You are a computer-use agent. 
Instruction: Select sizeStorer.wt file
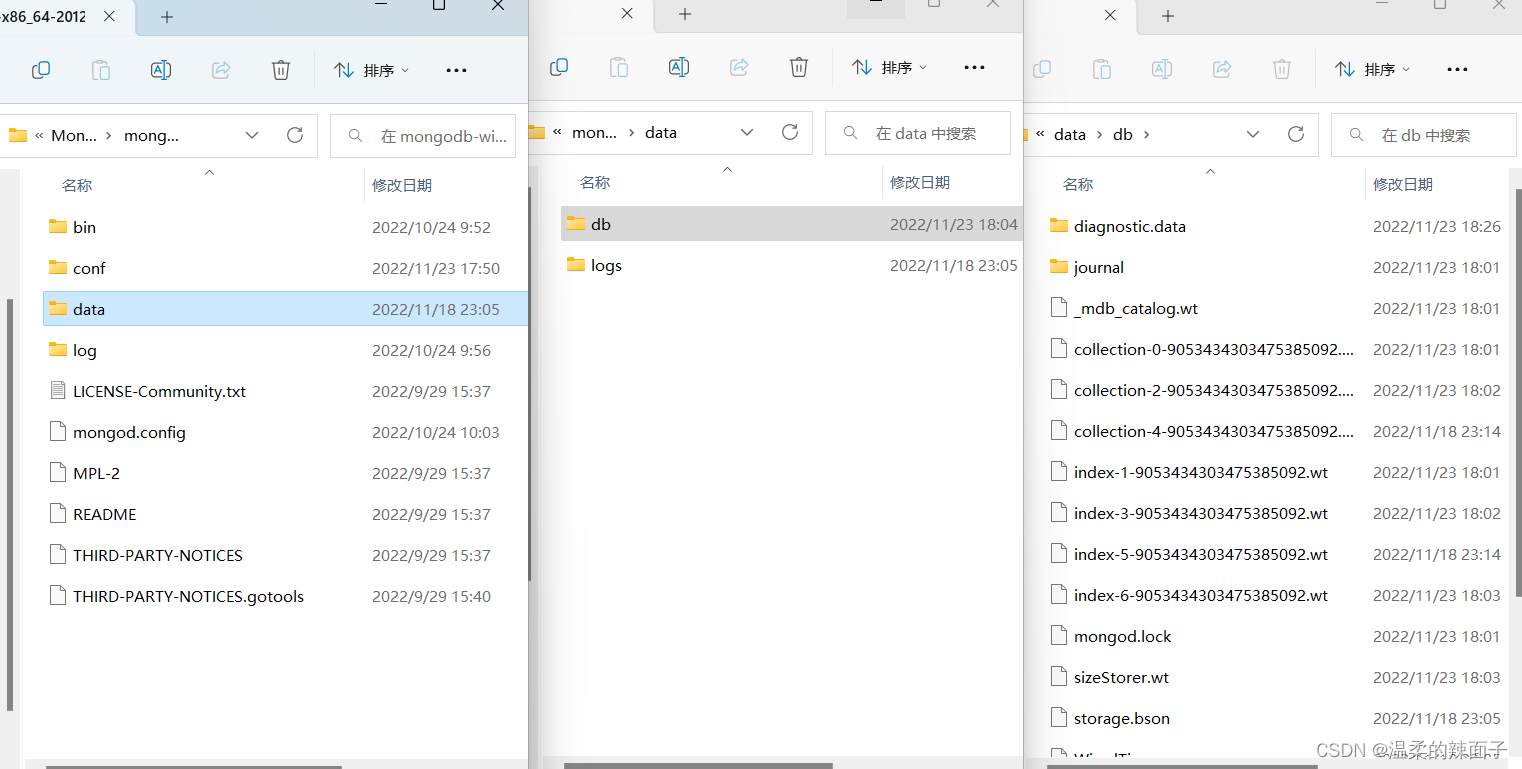pyautogui.click(x=1276, y=677)
